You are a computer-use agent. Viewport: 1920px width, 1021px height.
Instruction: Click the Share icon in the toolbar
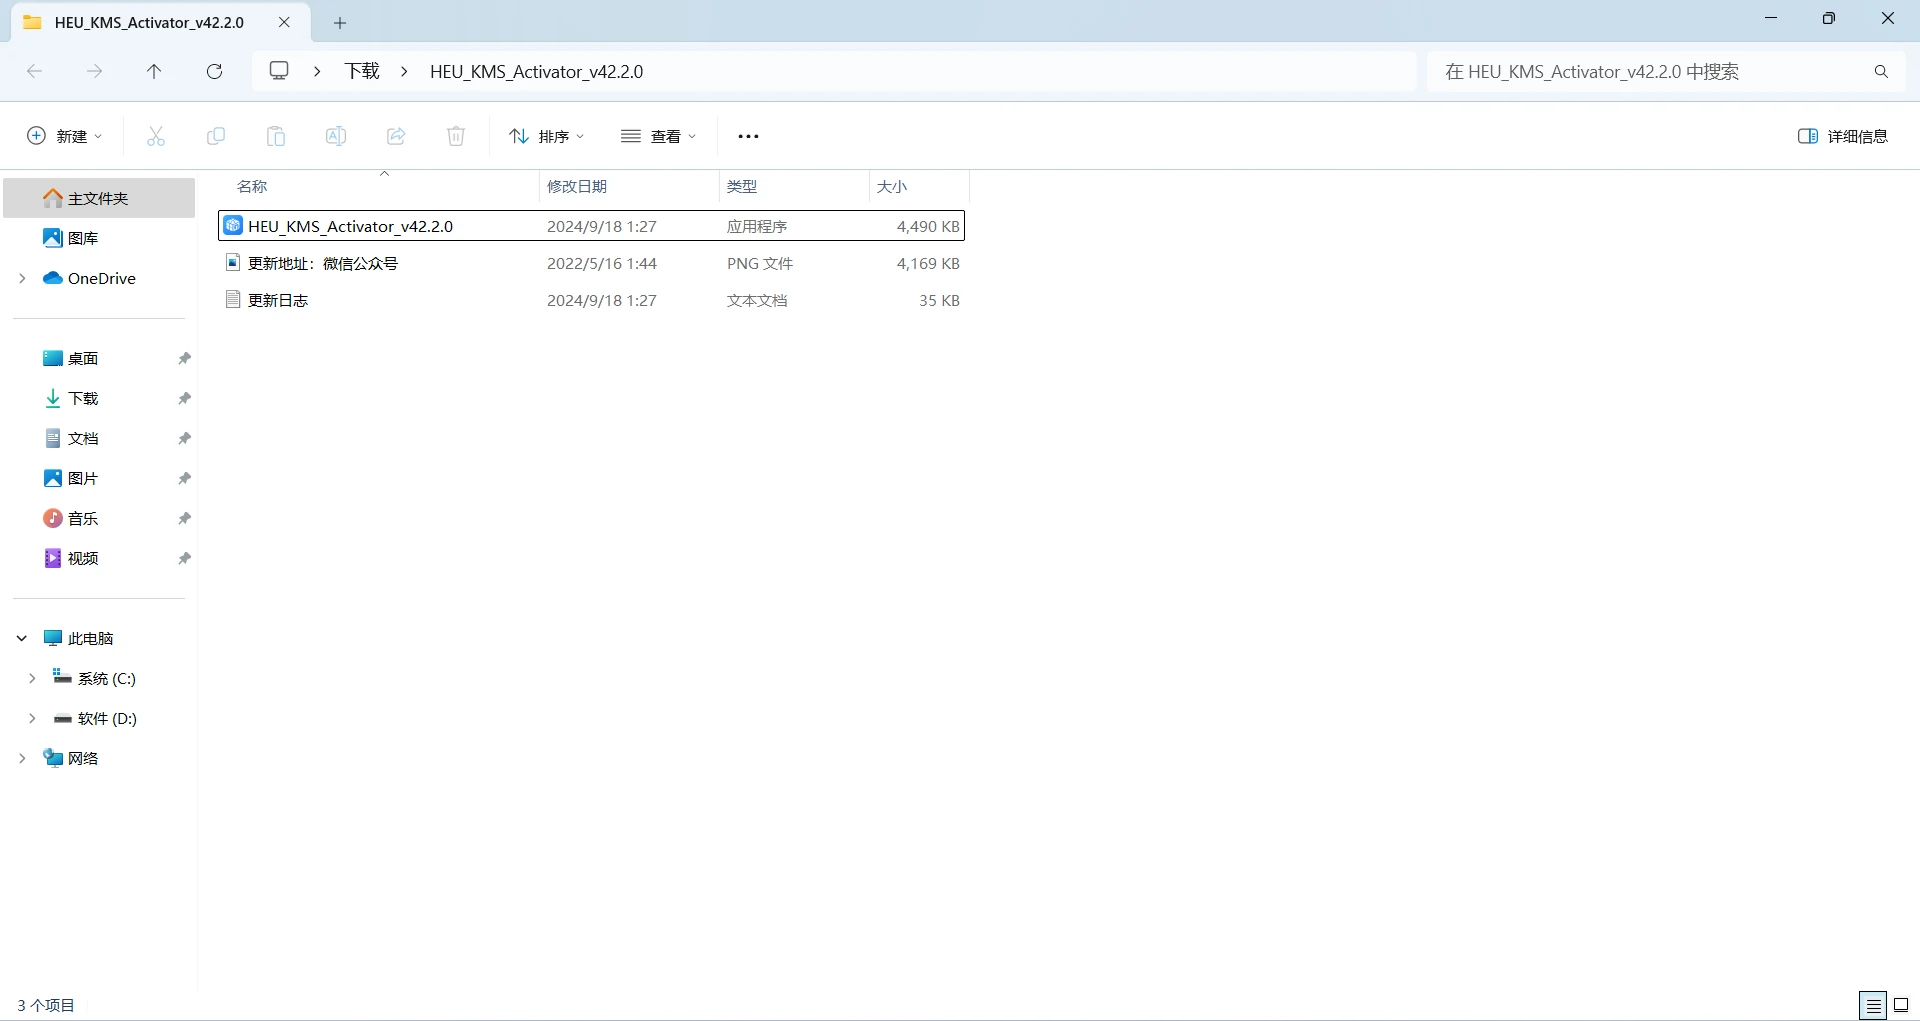396,136
